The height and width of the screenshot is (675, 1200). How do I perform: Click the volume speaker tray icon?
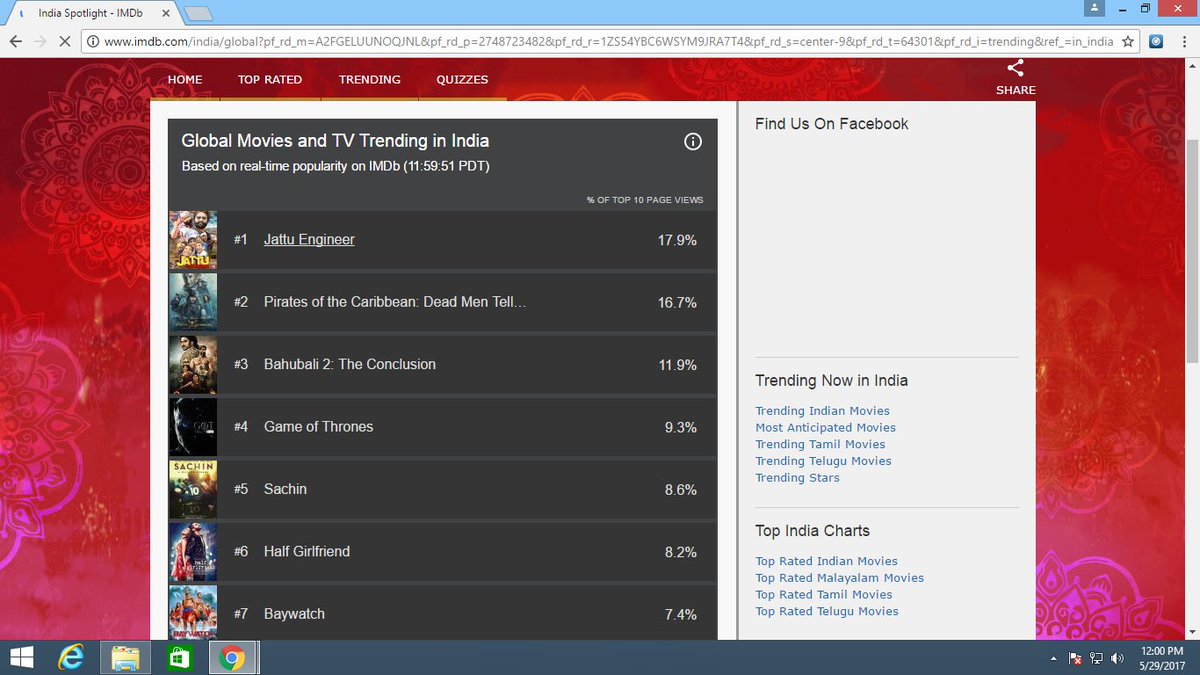pos(1117,658)
